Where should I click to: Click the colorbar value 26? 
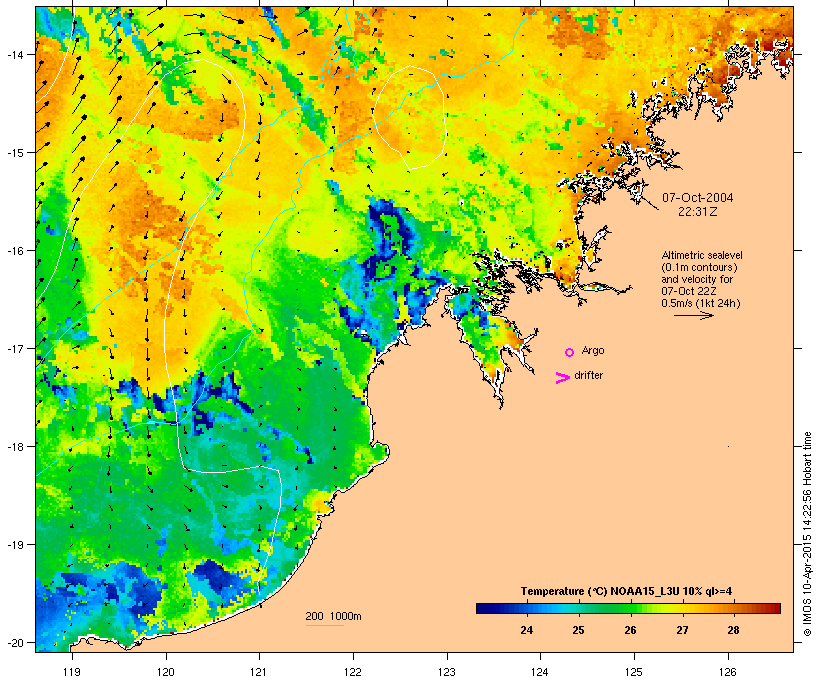click(x=630, y=630)
